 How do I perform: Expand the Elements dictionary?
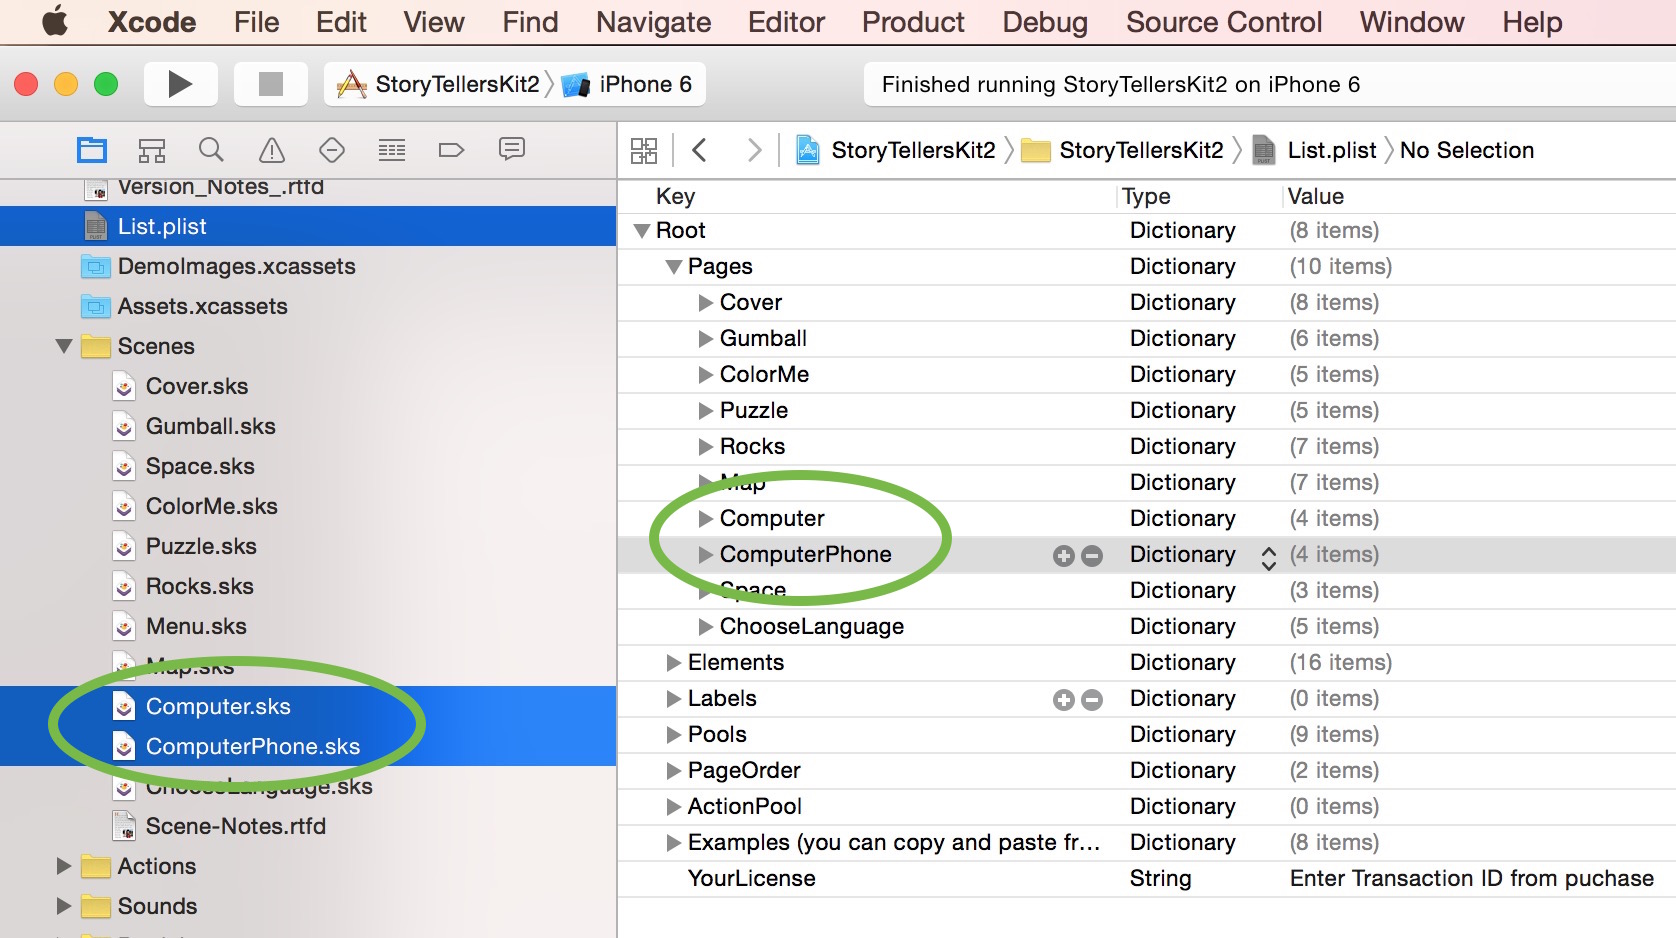(671, 662)
